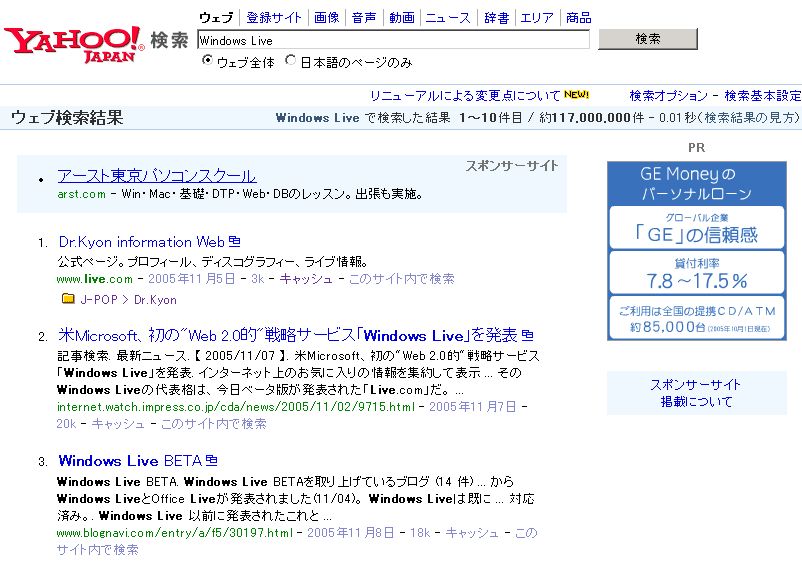Click the ウェブ検索結果 heading

point(68,118)
